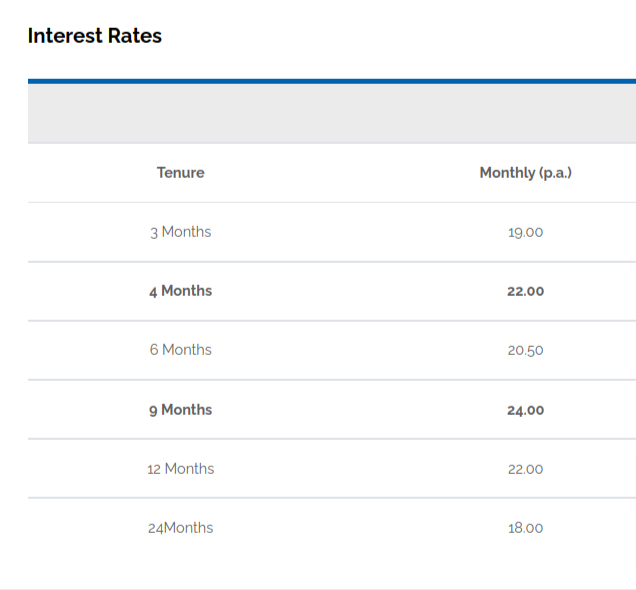Viewport: 636px width, 590px height.
Task: Click the 20.50 rate value
Action: 526,350
